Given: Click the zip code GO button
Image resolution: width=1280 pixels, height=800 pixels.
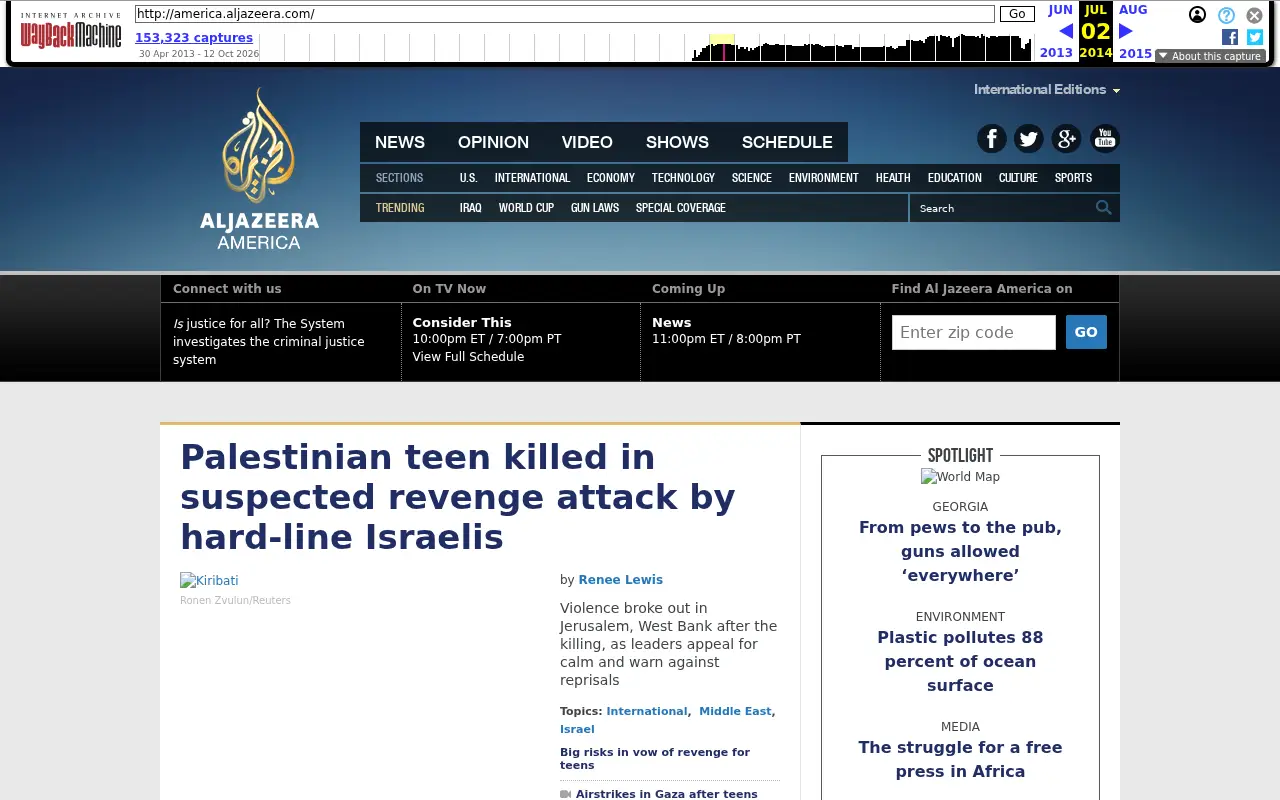Looking at the screenshot, I should coord(1086,332).
